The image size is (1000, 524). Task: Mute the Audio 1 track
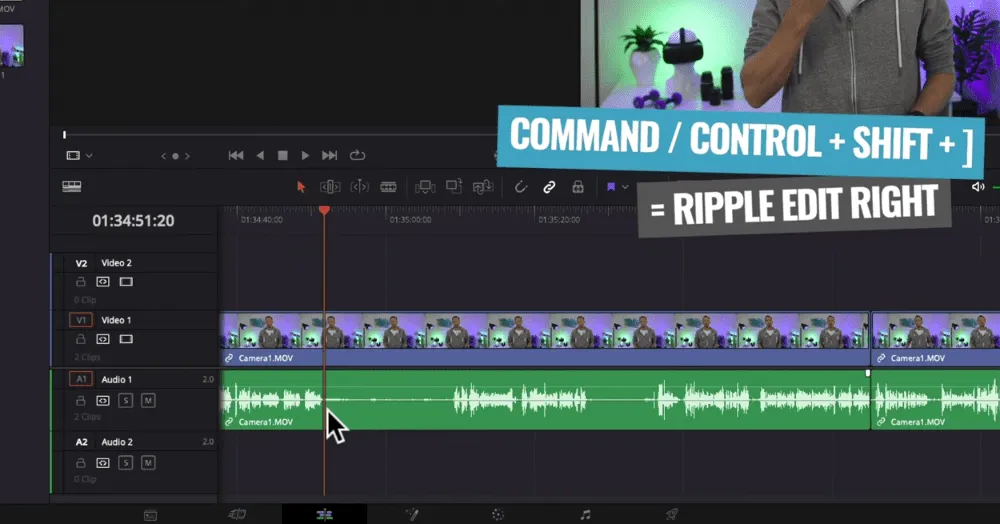pos(148,401)
